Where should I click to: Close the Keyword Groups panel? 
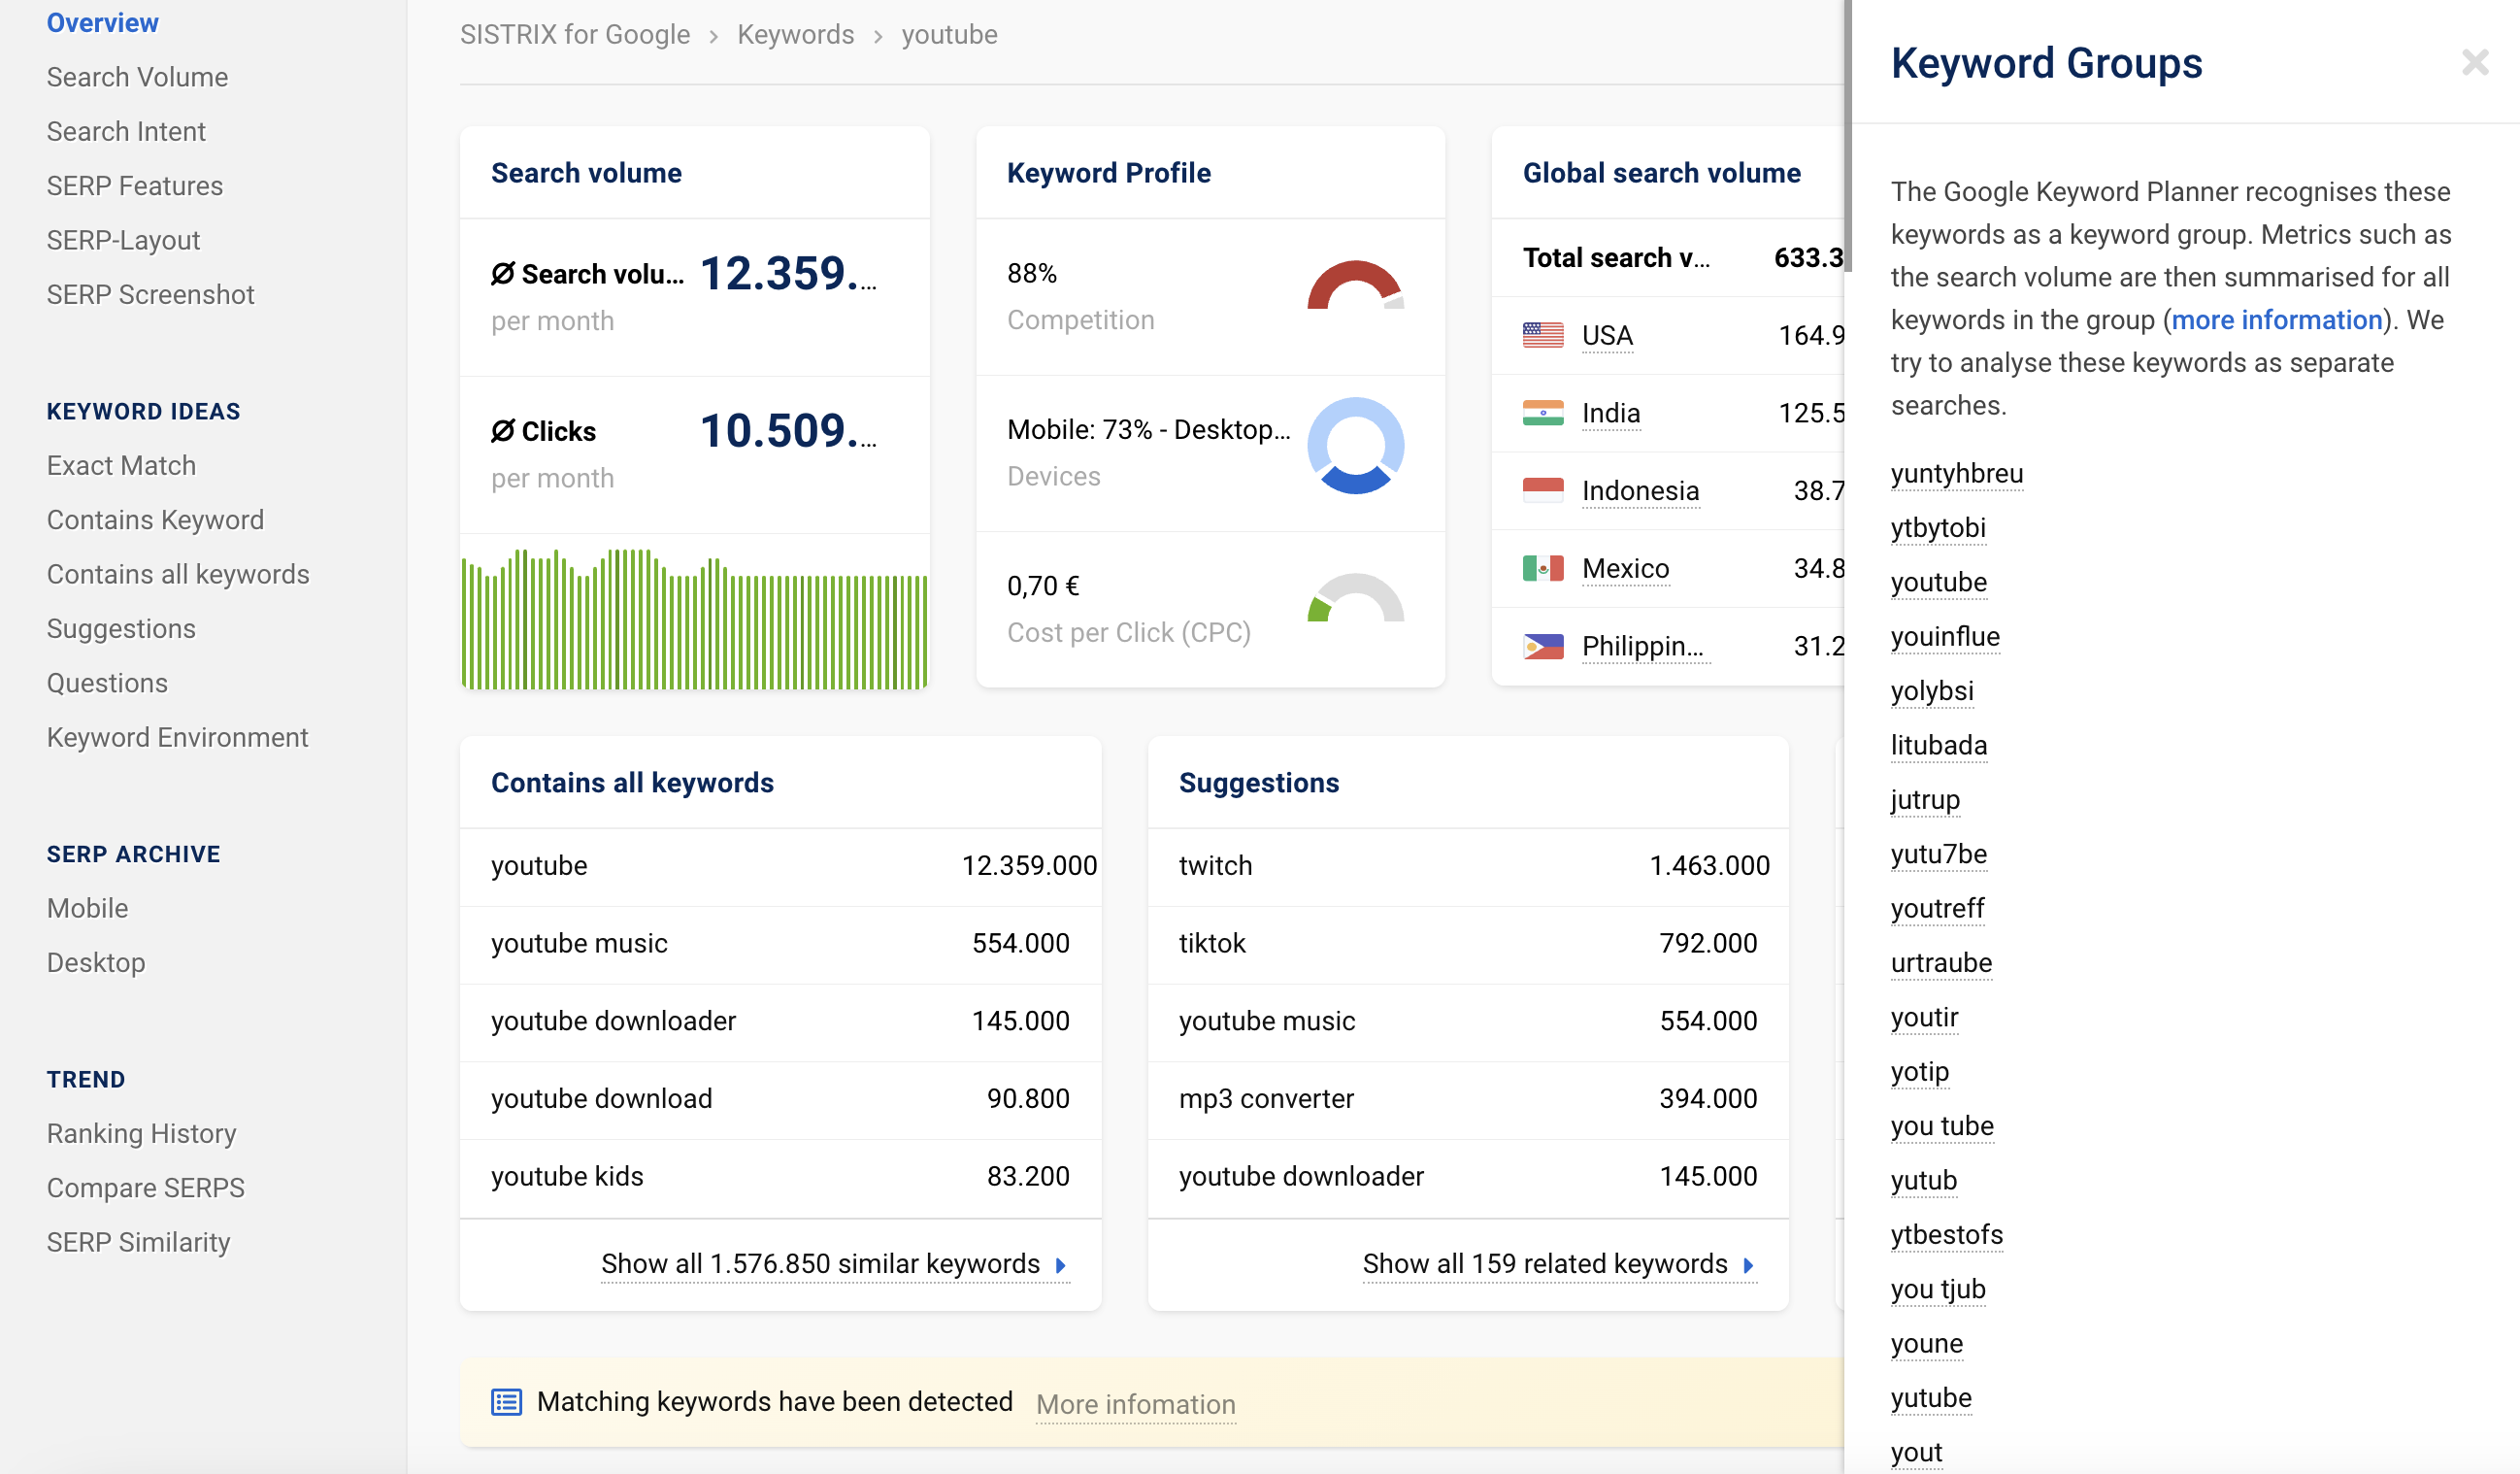2474,63
